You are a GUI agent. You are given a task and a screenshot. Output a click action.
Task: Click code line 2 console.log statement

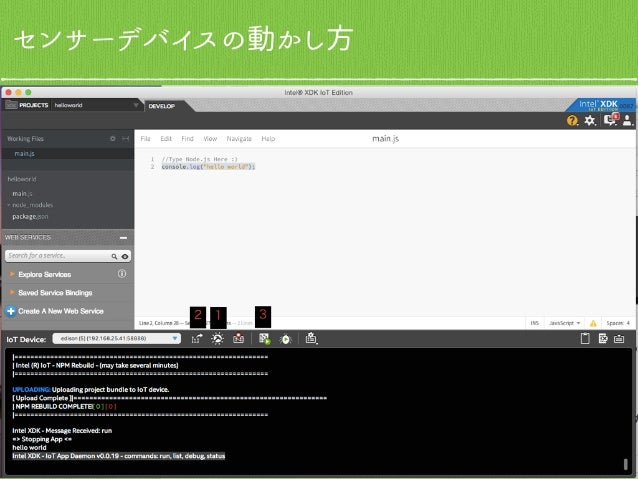pyautogui.click(x=208, y=167)
